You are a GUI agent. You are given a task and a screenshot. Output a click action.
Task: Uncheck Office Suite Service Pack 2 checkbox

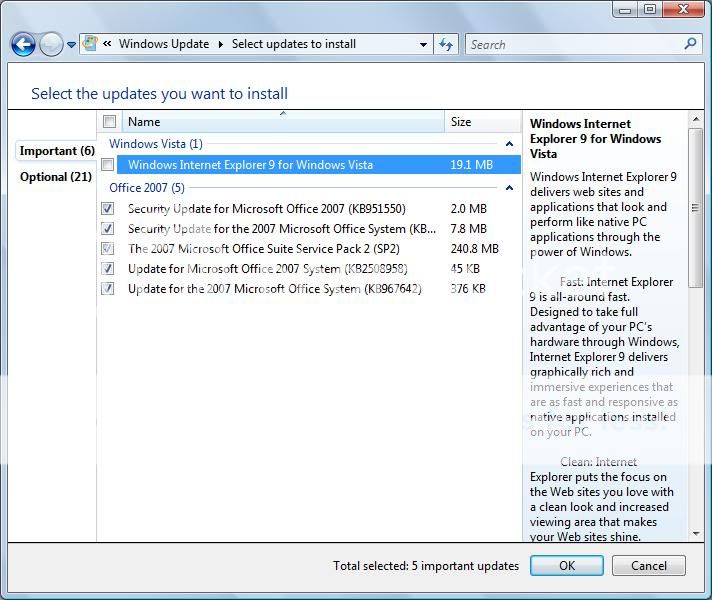coord(108,249)
